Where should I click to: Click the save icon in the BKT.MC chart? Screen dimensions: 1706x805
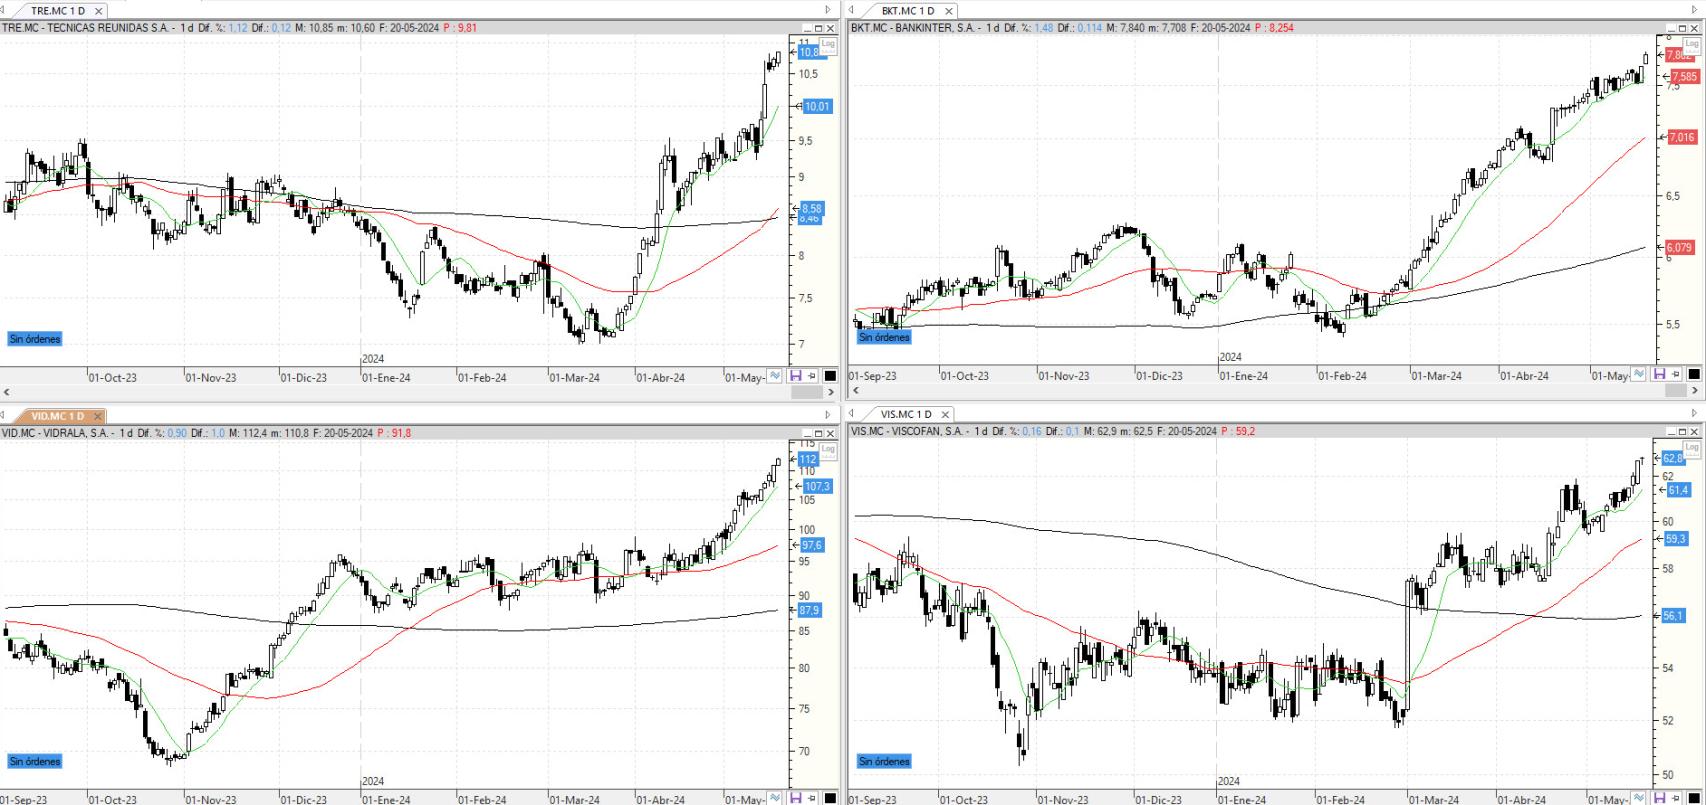click(x=1659, y=374)
